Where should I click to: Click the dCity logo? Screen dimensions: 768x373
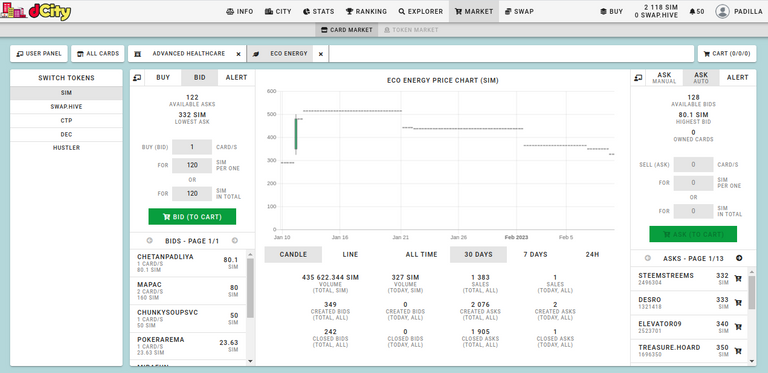[x=37, y=11]
